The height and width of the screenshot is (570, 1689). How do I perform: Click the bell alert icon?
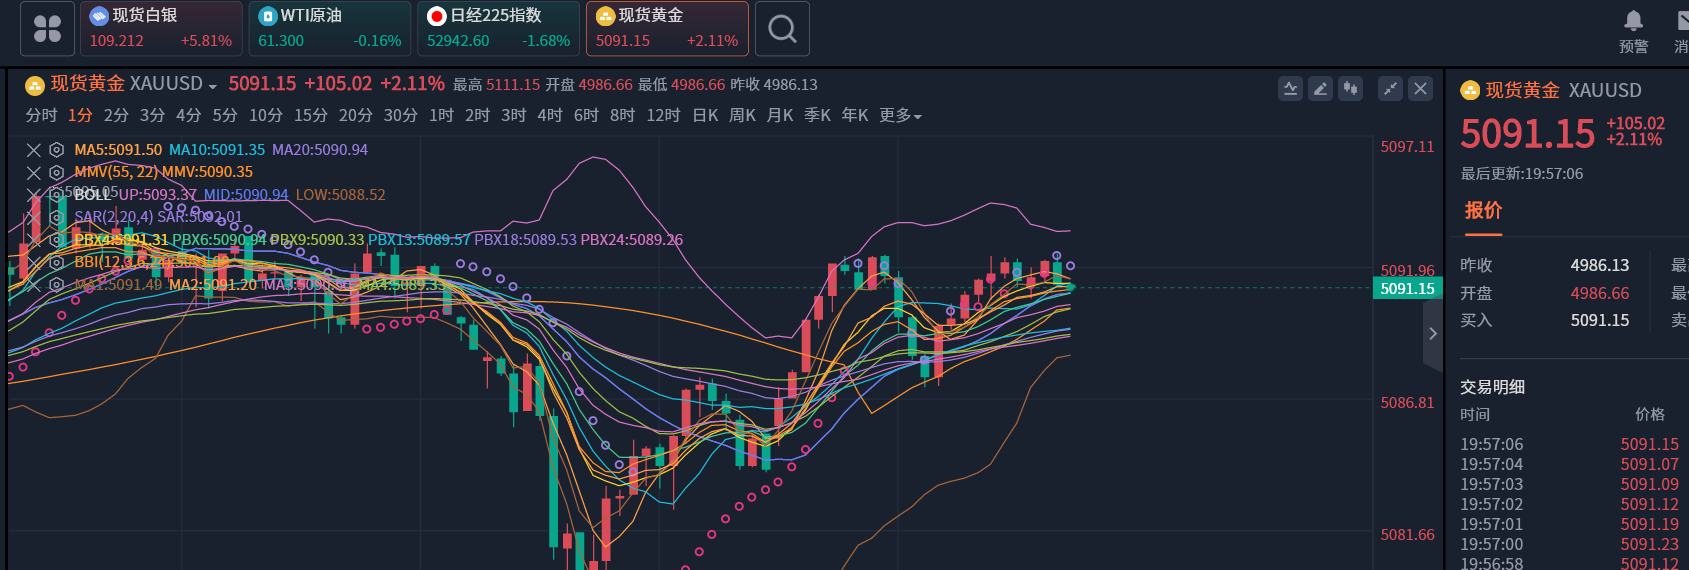coord(1633,21)
